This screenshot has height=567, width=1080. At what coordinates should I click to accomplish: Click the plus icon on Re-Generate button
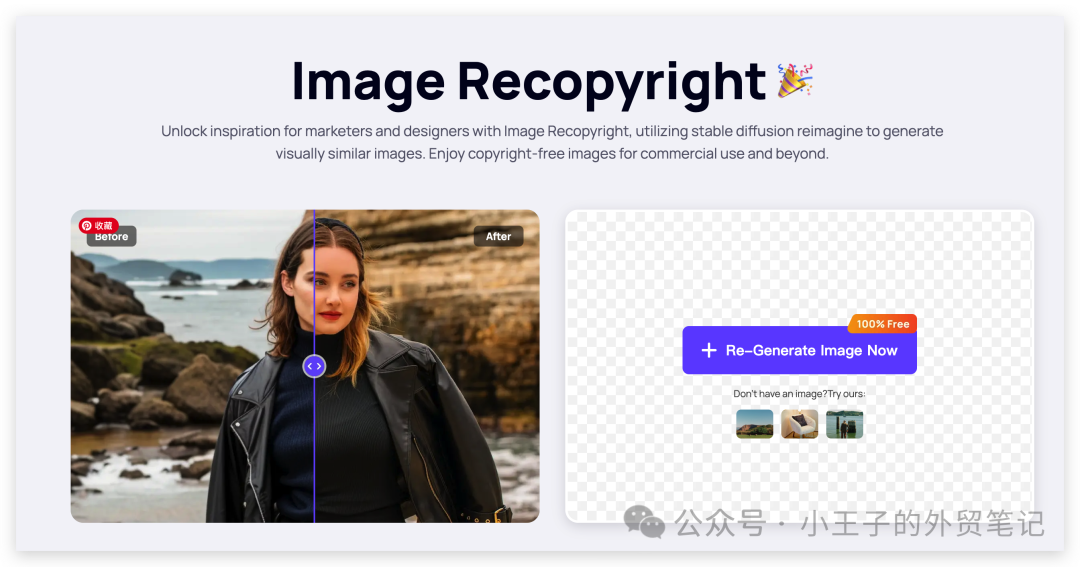tap(709, 351)
